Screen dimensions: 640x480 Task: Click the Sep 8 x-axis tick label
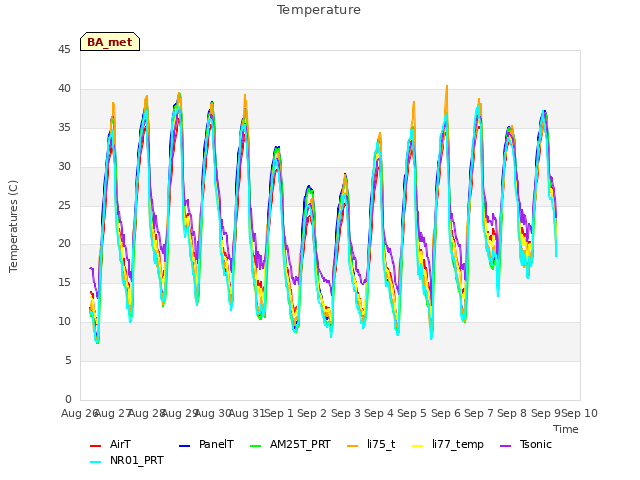coord(512,413)
